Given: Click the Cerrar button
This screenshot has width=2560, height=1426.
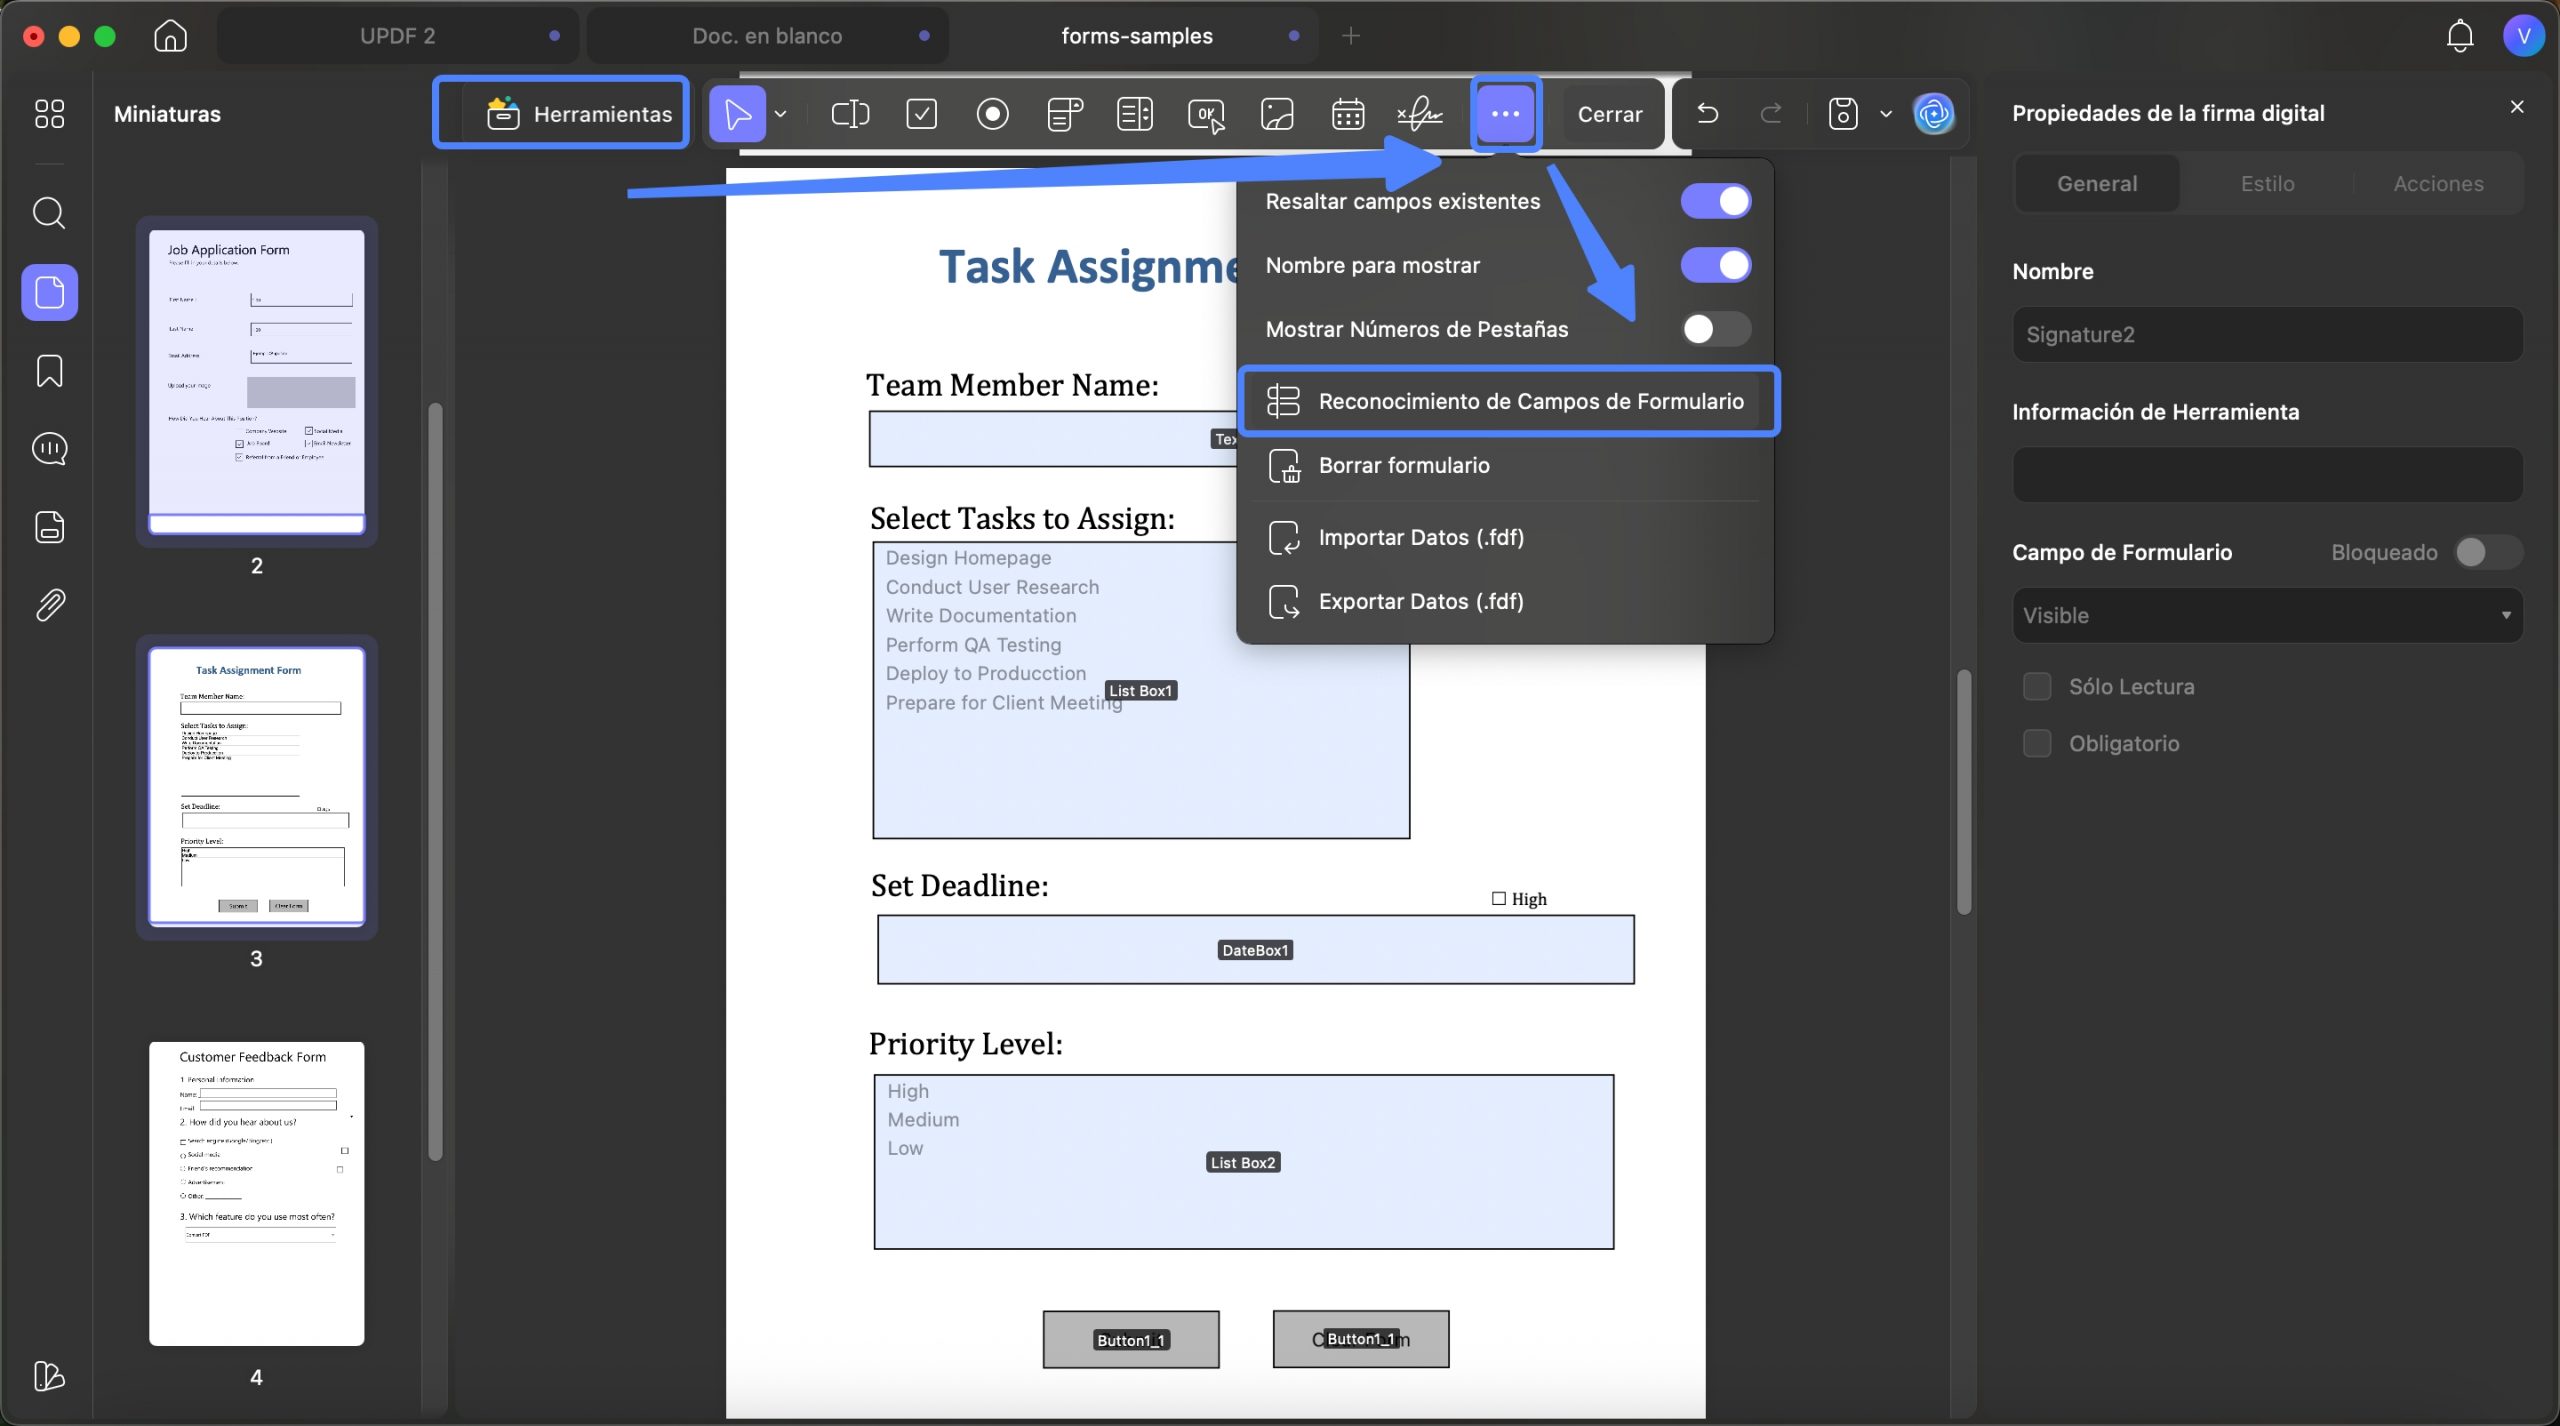Looking at the screenshot, I should [x=1610, y=114].
